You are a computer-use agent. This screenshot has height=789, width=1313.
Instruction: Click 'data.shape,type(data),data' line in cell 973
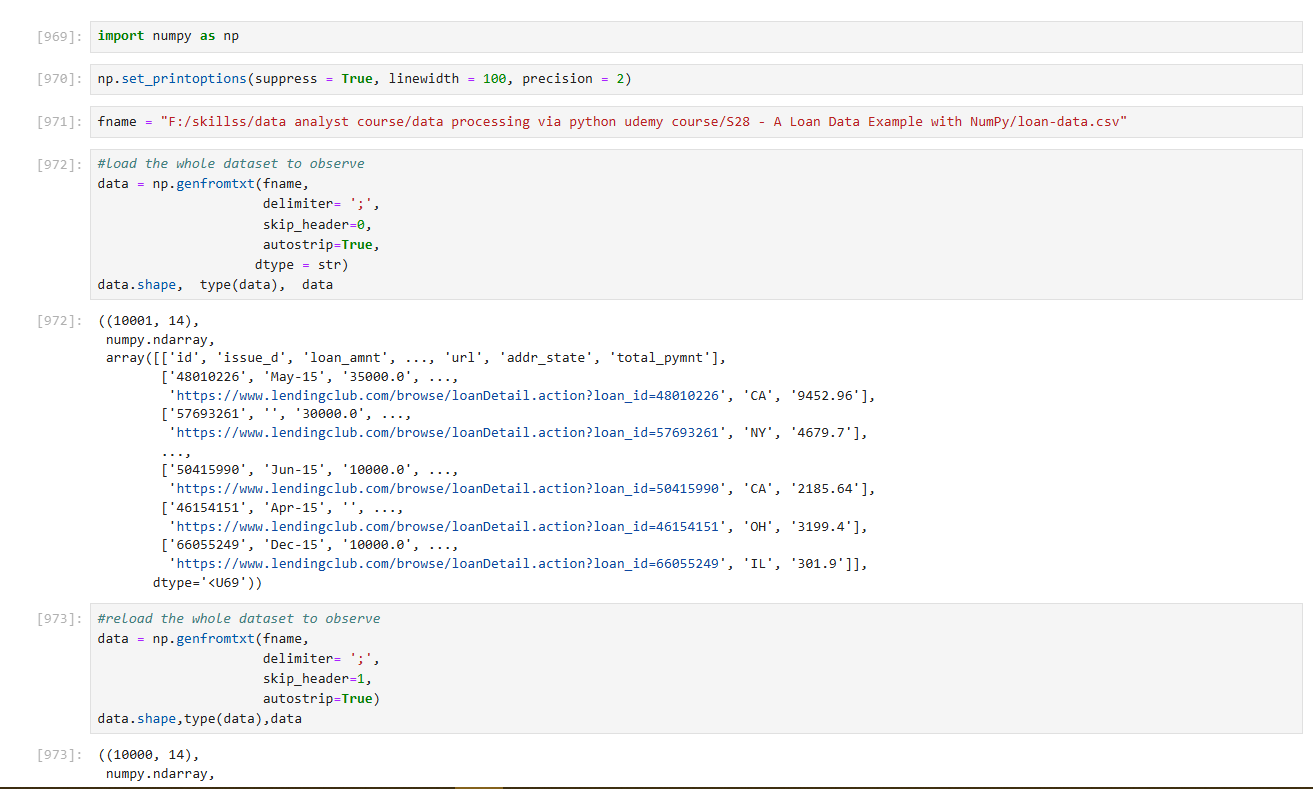tap(200, 719)
